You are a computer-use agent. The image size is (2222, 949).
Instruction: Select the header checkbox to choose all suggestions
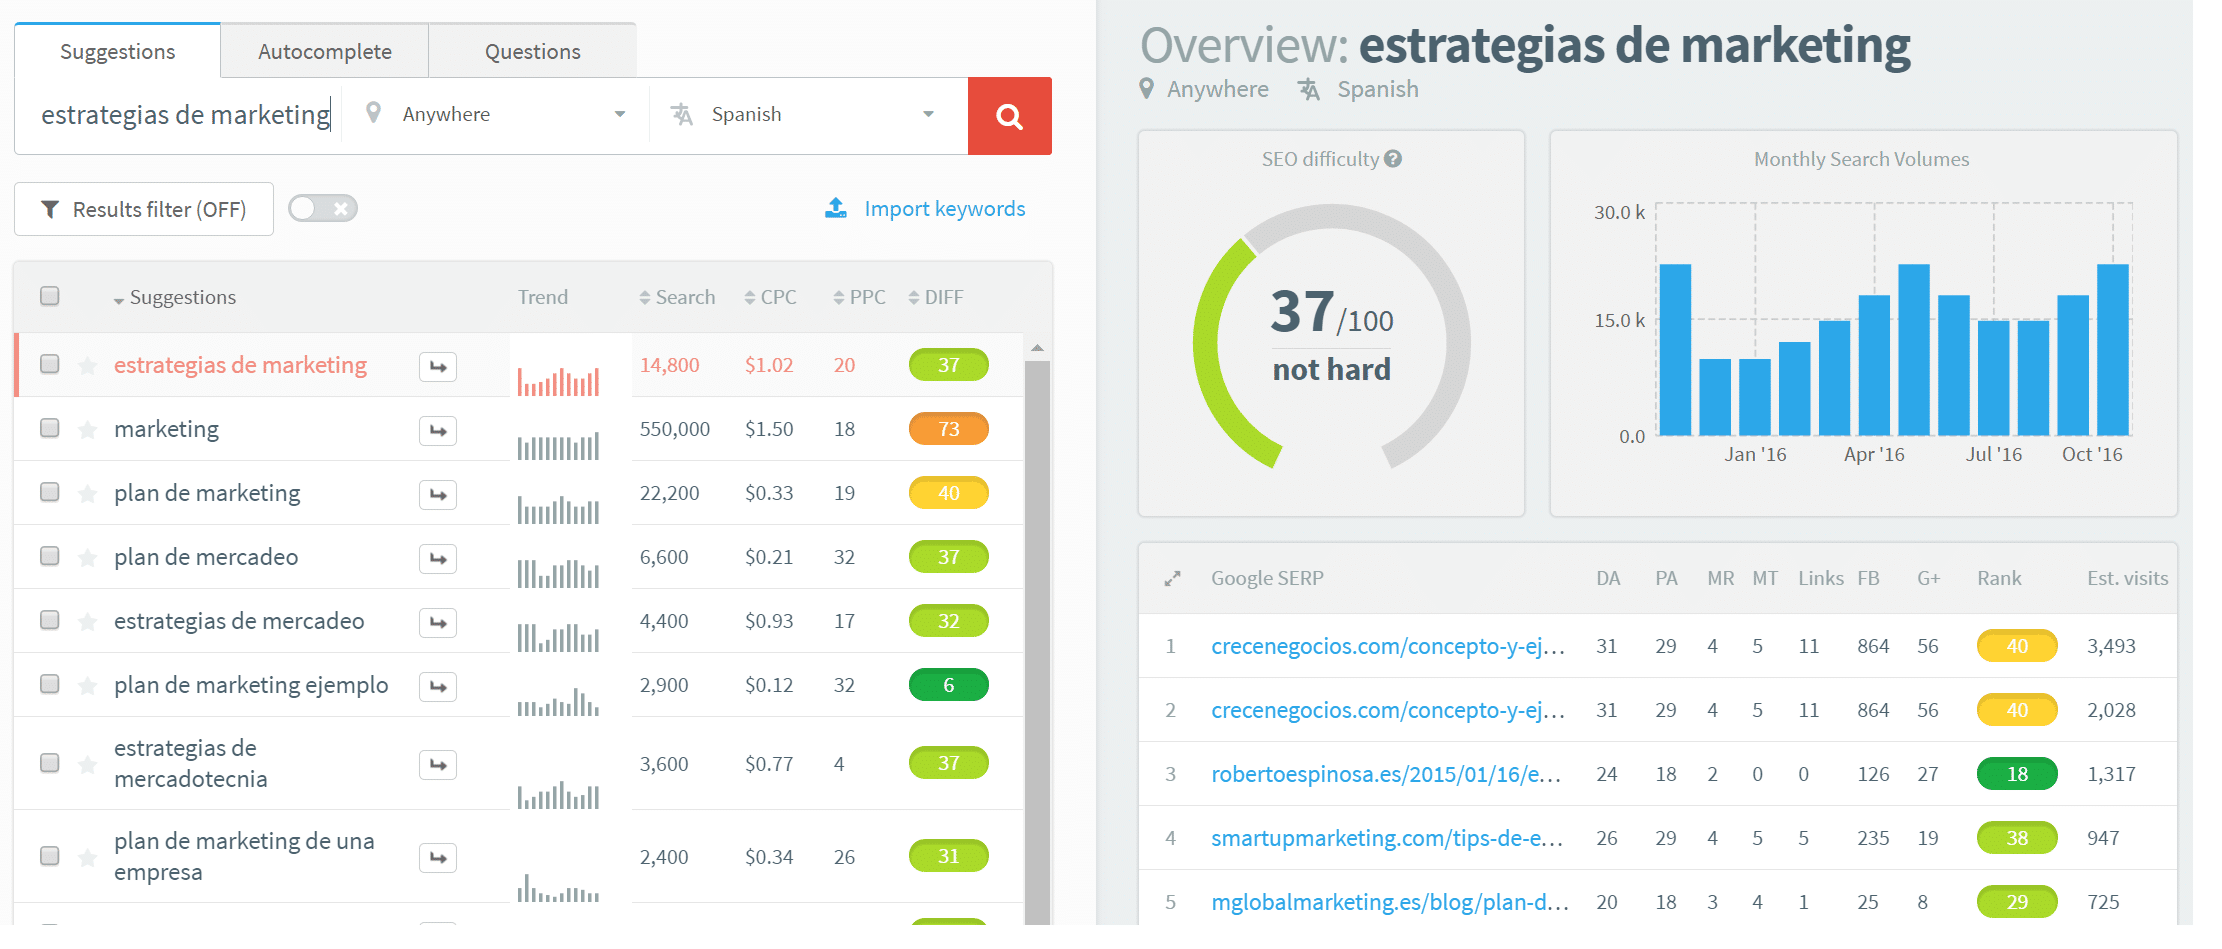[x=49, y=296]
